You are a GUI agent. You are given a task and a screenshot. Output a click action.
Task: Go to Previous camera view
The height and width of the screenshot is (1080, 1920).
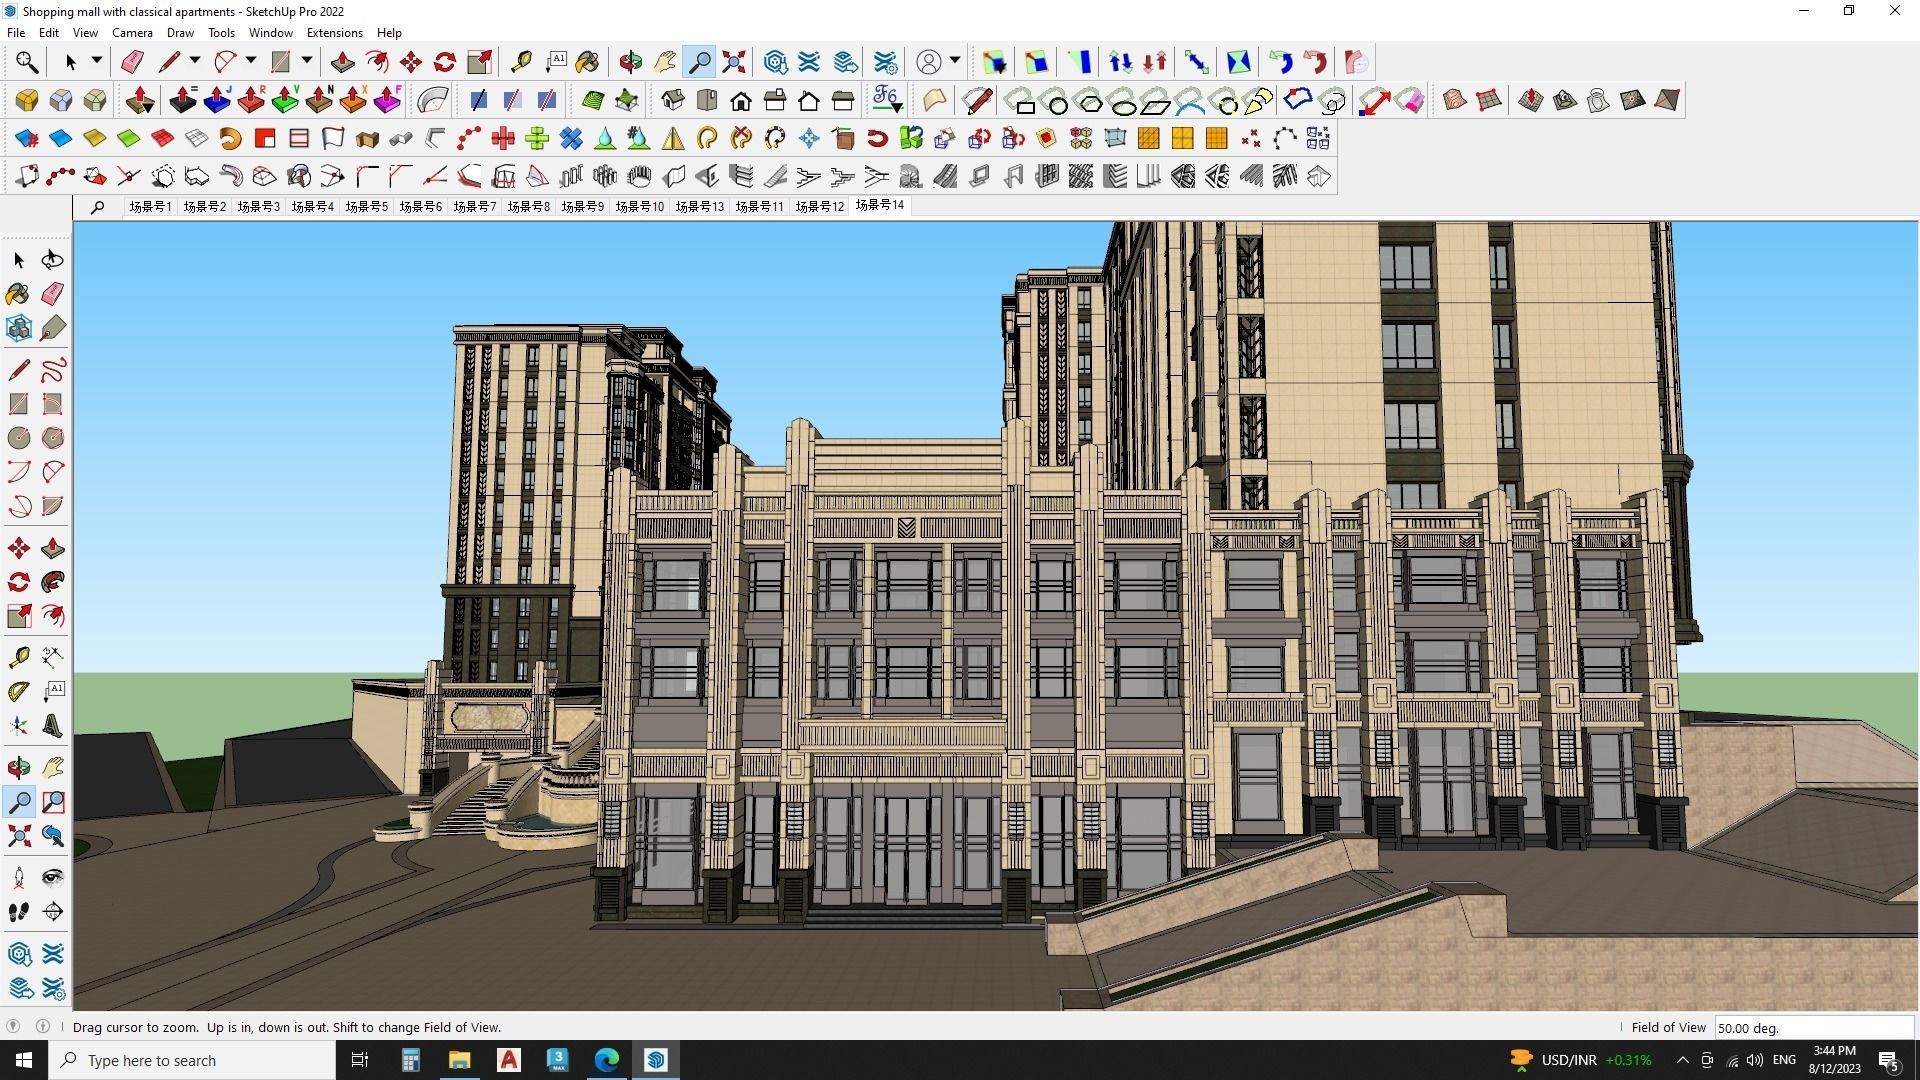(52, 836)
